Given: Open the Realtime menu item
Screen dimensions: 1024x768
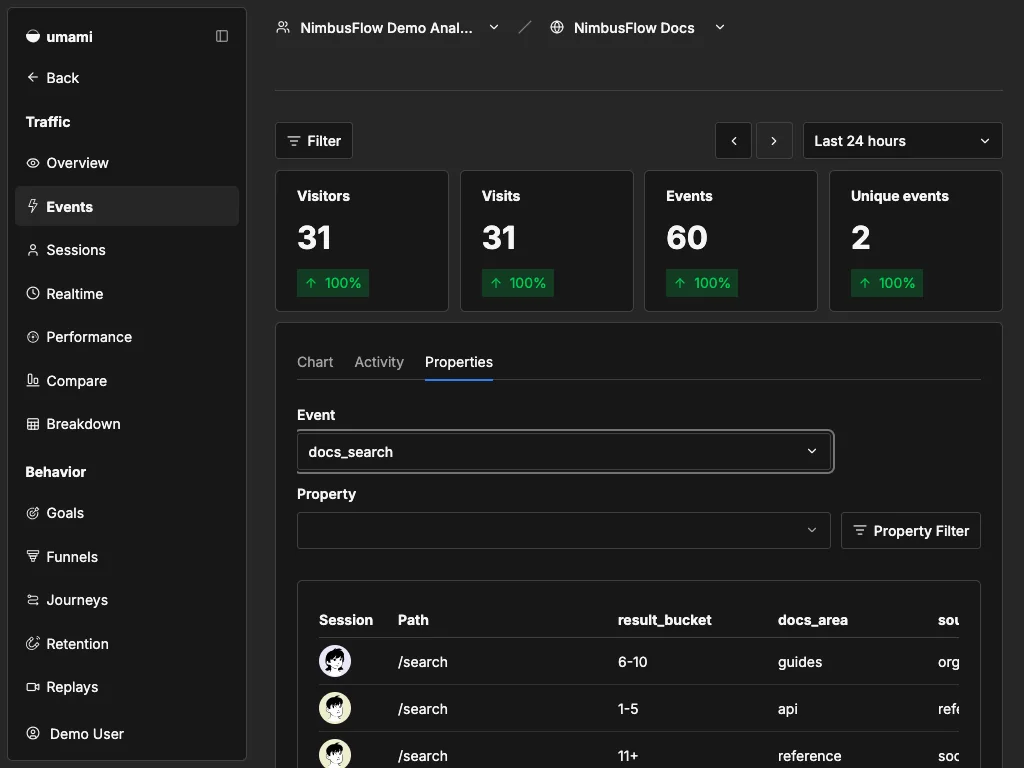Looking at the screenshot, I should (127, 293).
